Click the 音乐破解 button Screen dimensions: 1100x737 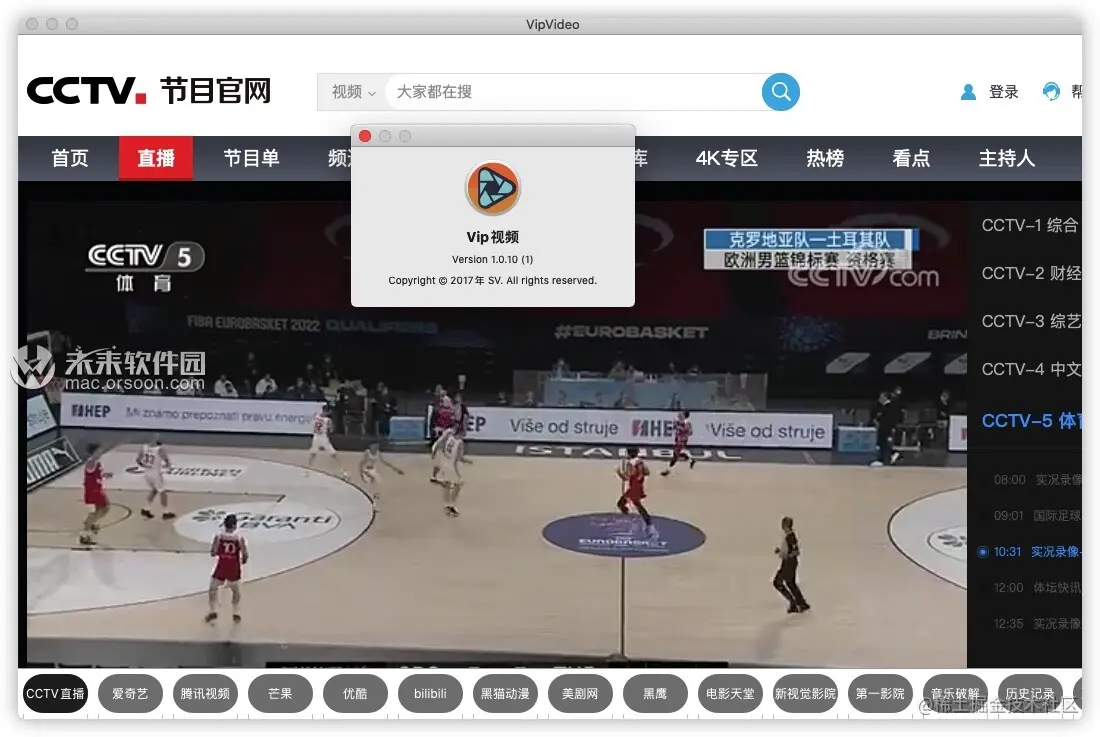click(x=955, y=694)
